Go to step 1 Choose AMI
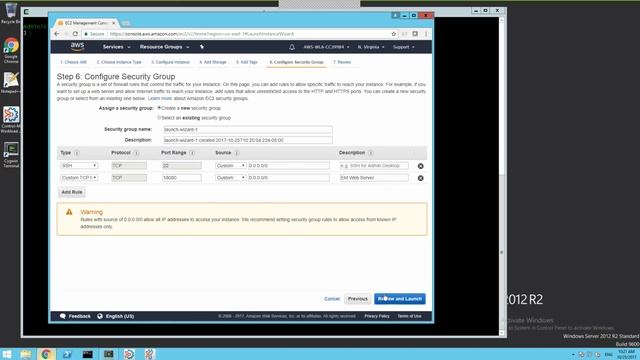Screen dimensions: 640x360 [73, 62]
